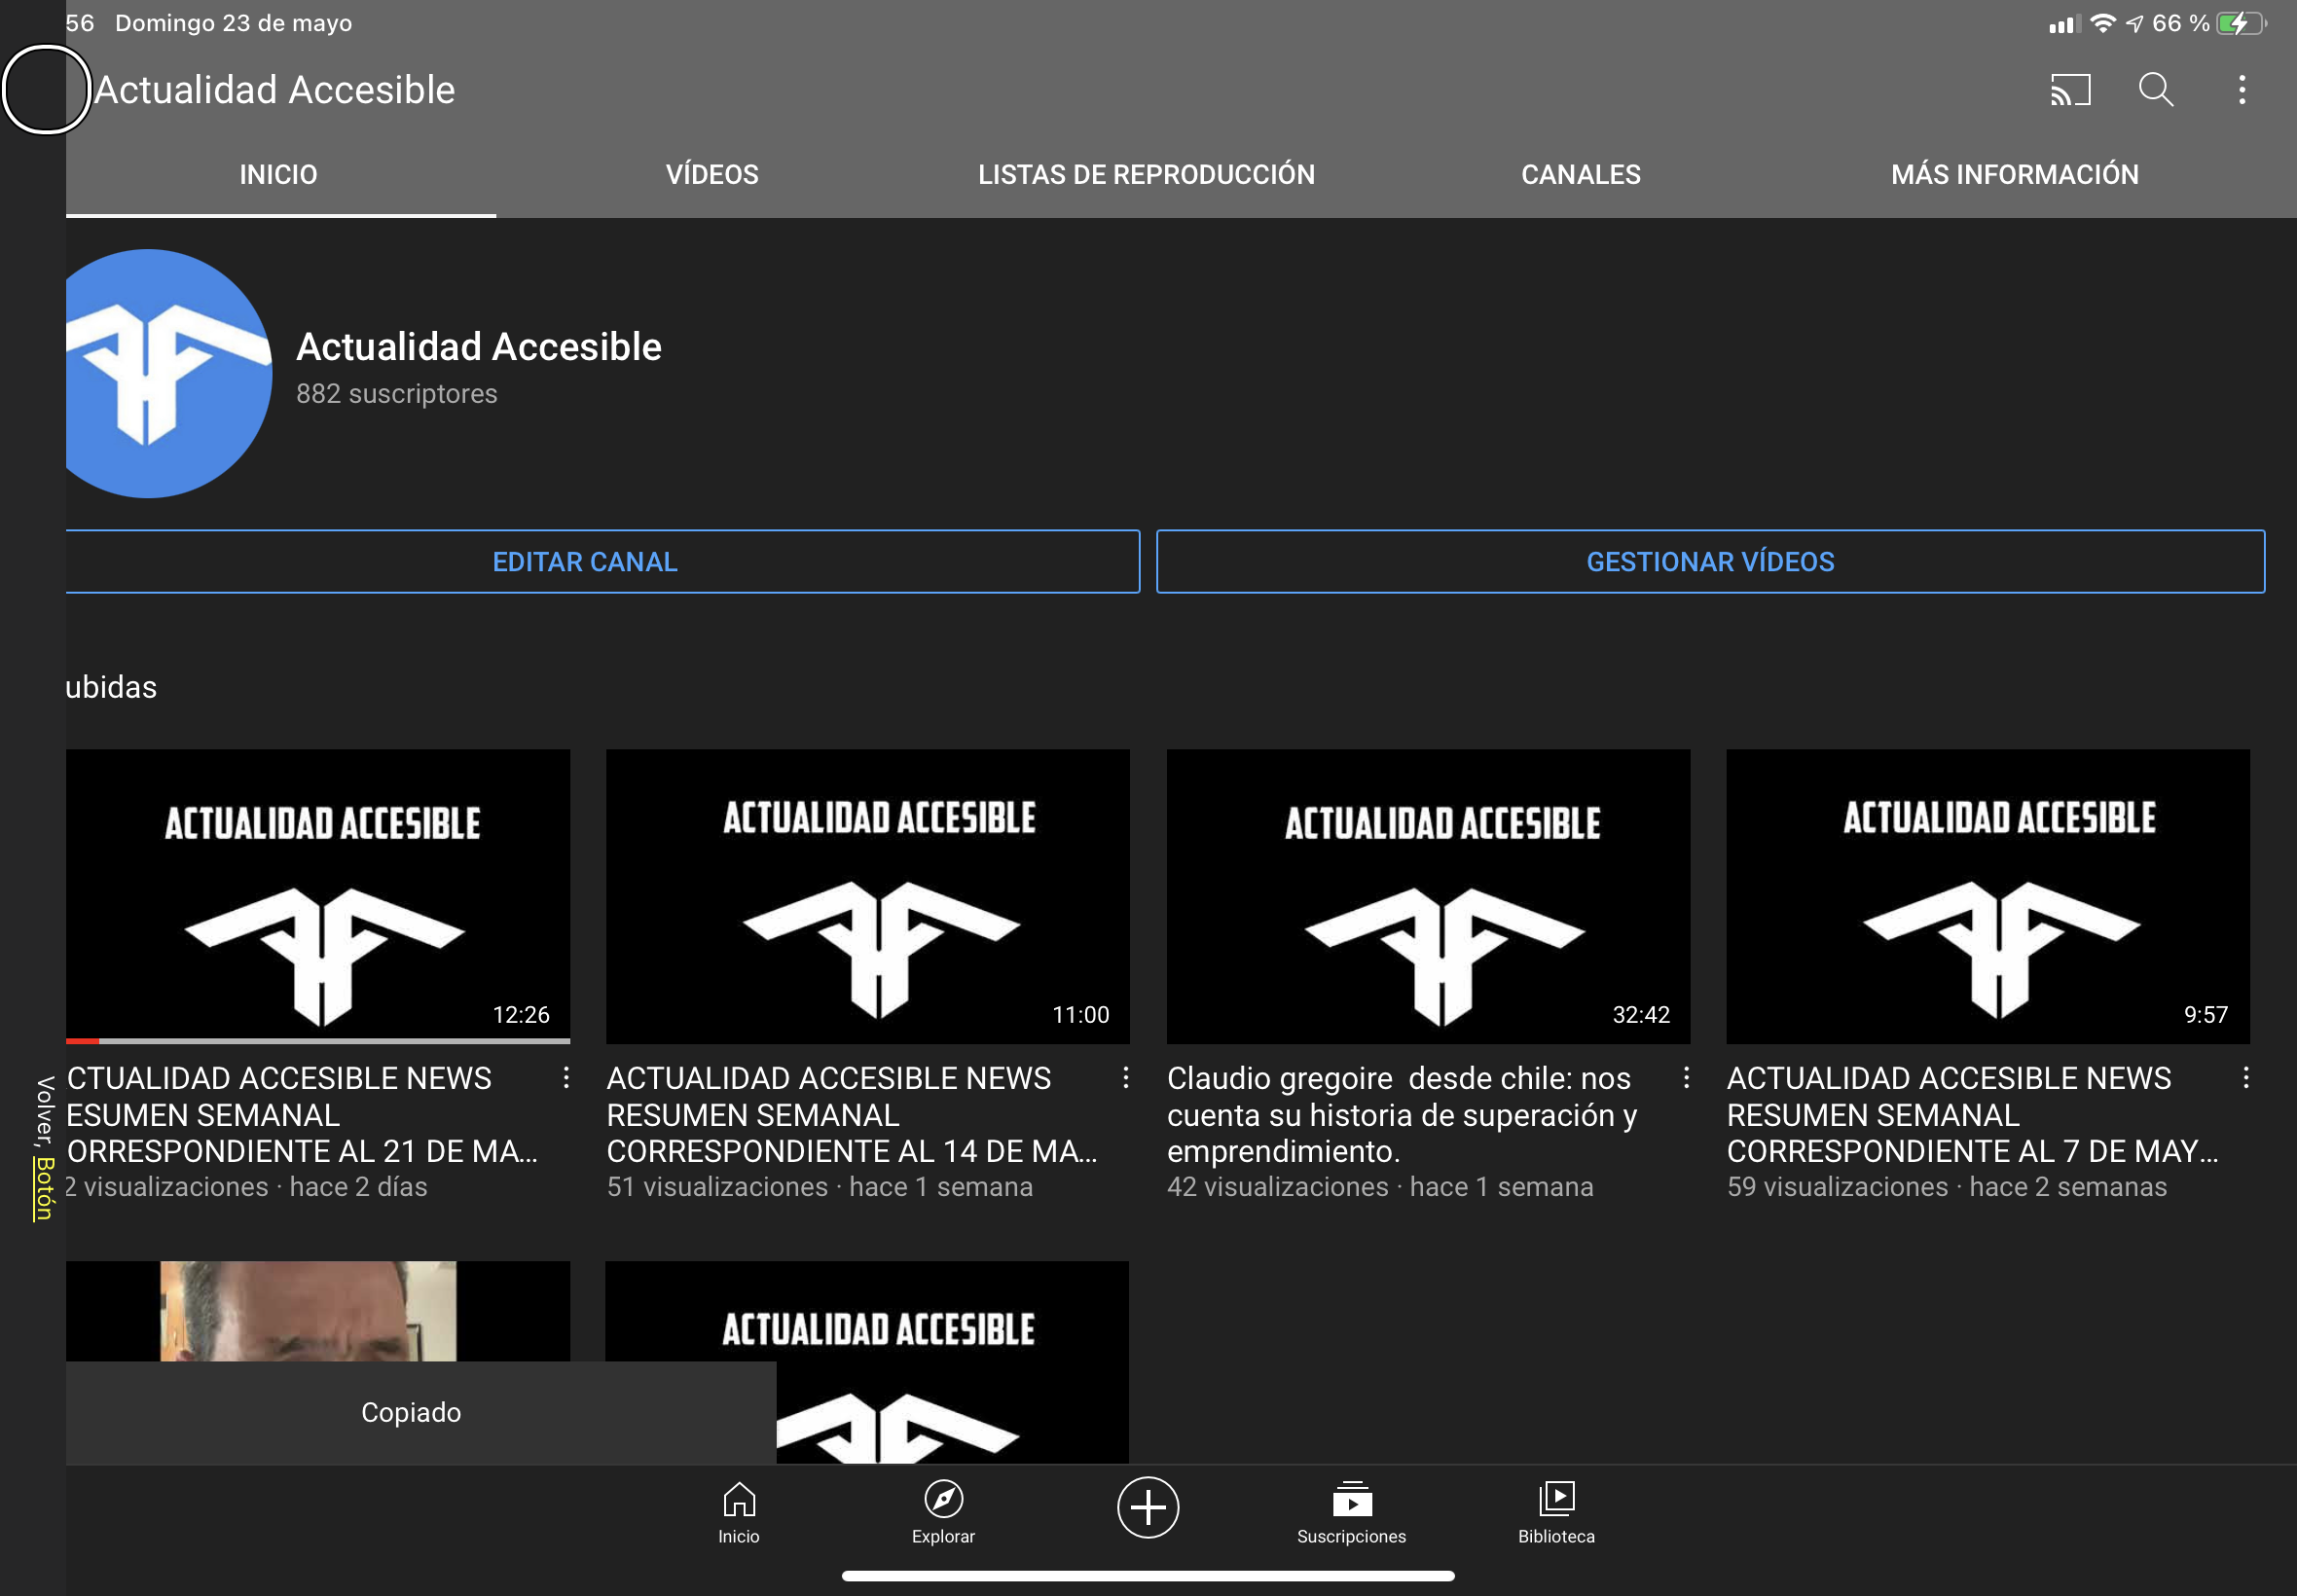Open the search magnifier icon

tap(2155, 90)
